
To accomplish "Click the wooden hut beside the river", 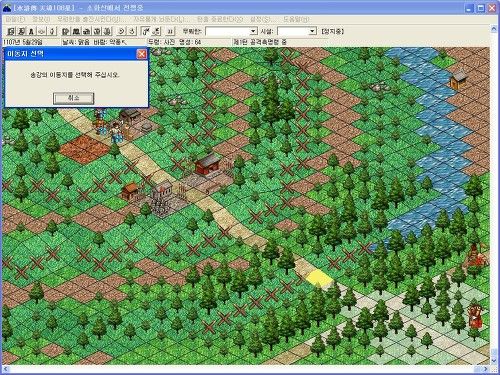I will pos(459,79).
